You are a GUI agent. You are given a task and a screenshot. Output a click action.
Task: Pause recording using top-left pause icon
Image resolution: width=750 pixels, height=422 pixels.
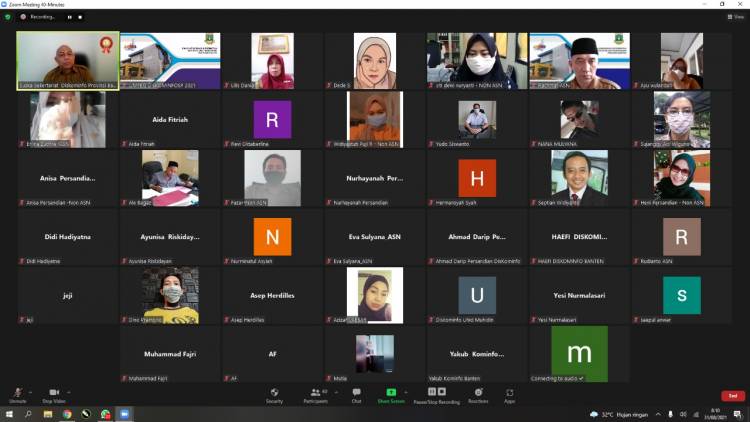click(70, 17)
